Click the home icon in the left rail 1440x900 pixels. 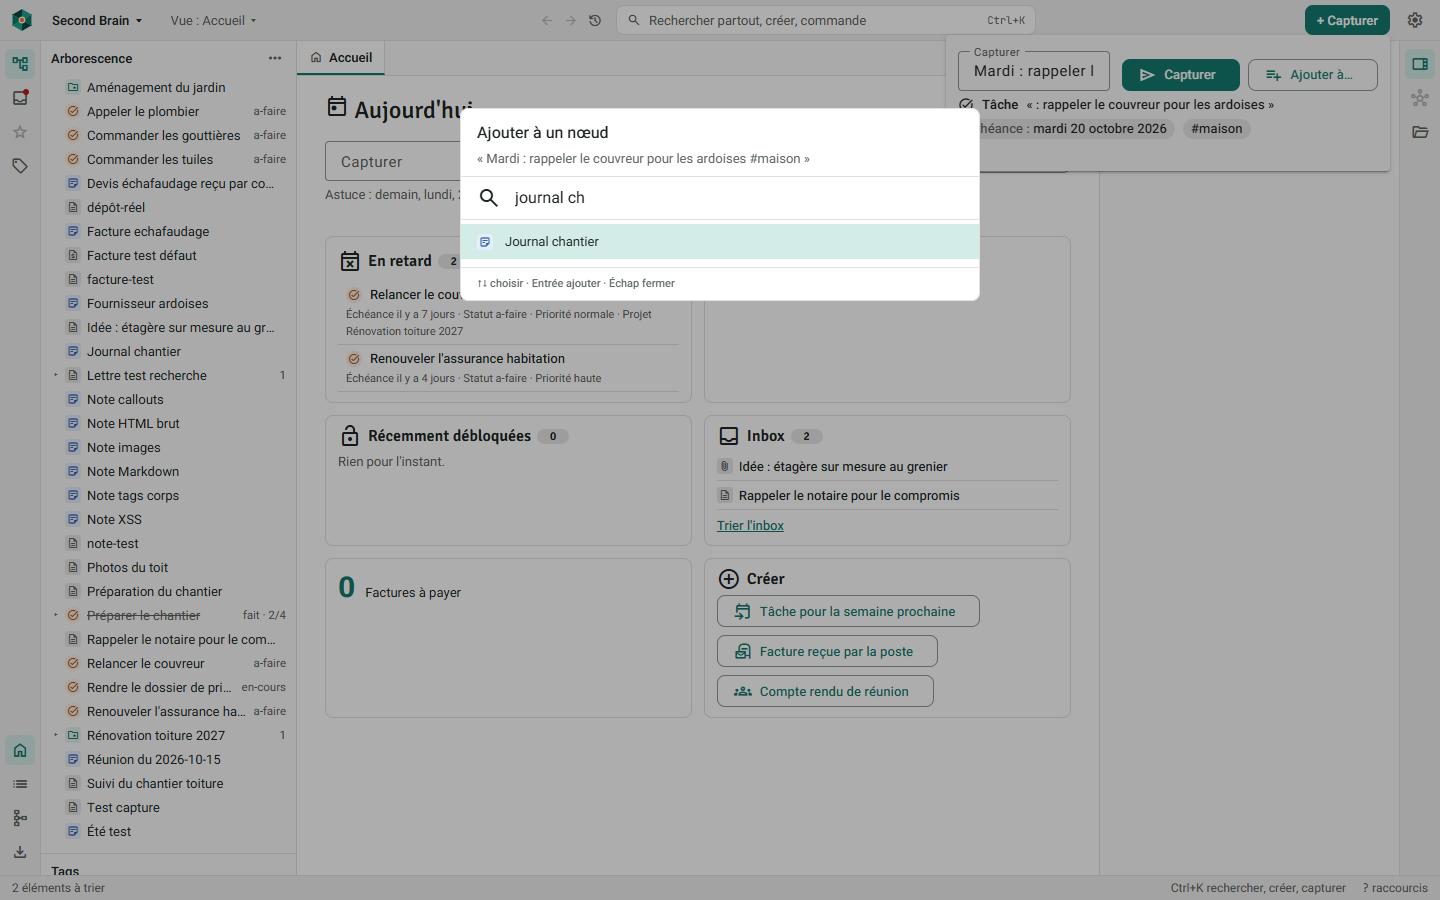20,750
